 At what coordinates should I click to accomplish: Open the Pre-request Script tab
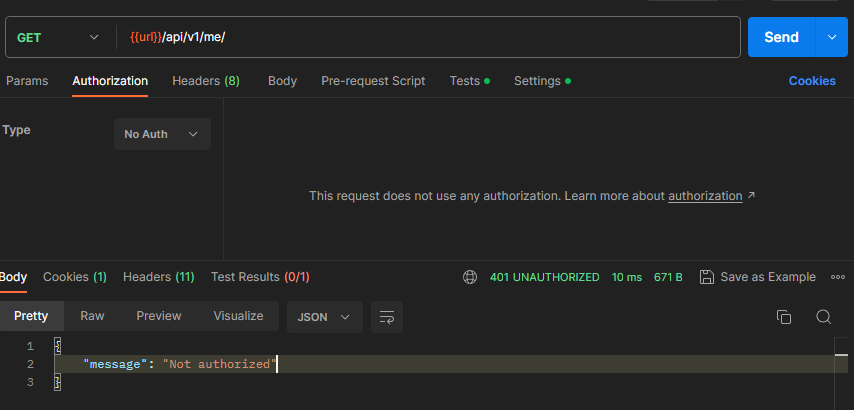click(373, 81)
